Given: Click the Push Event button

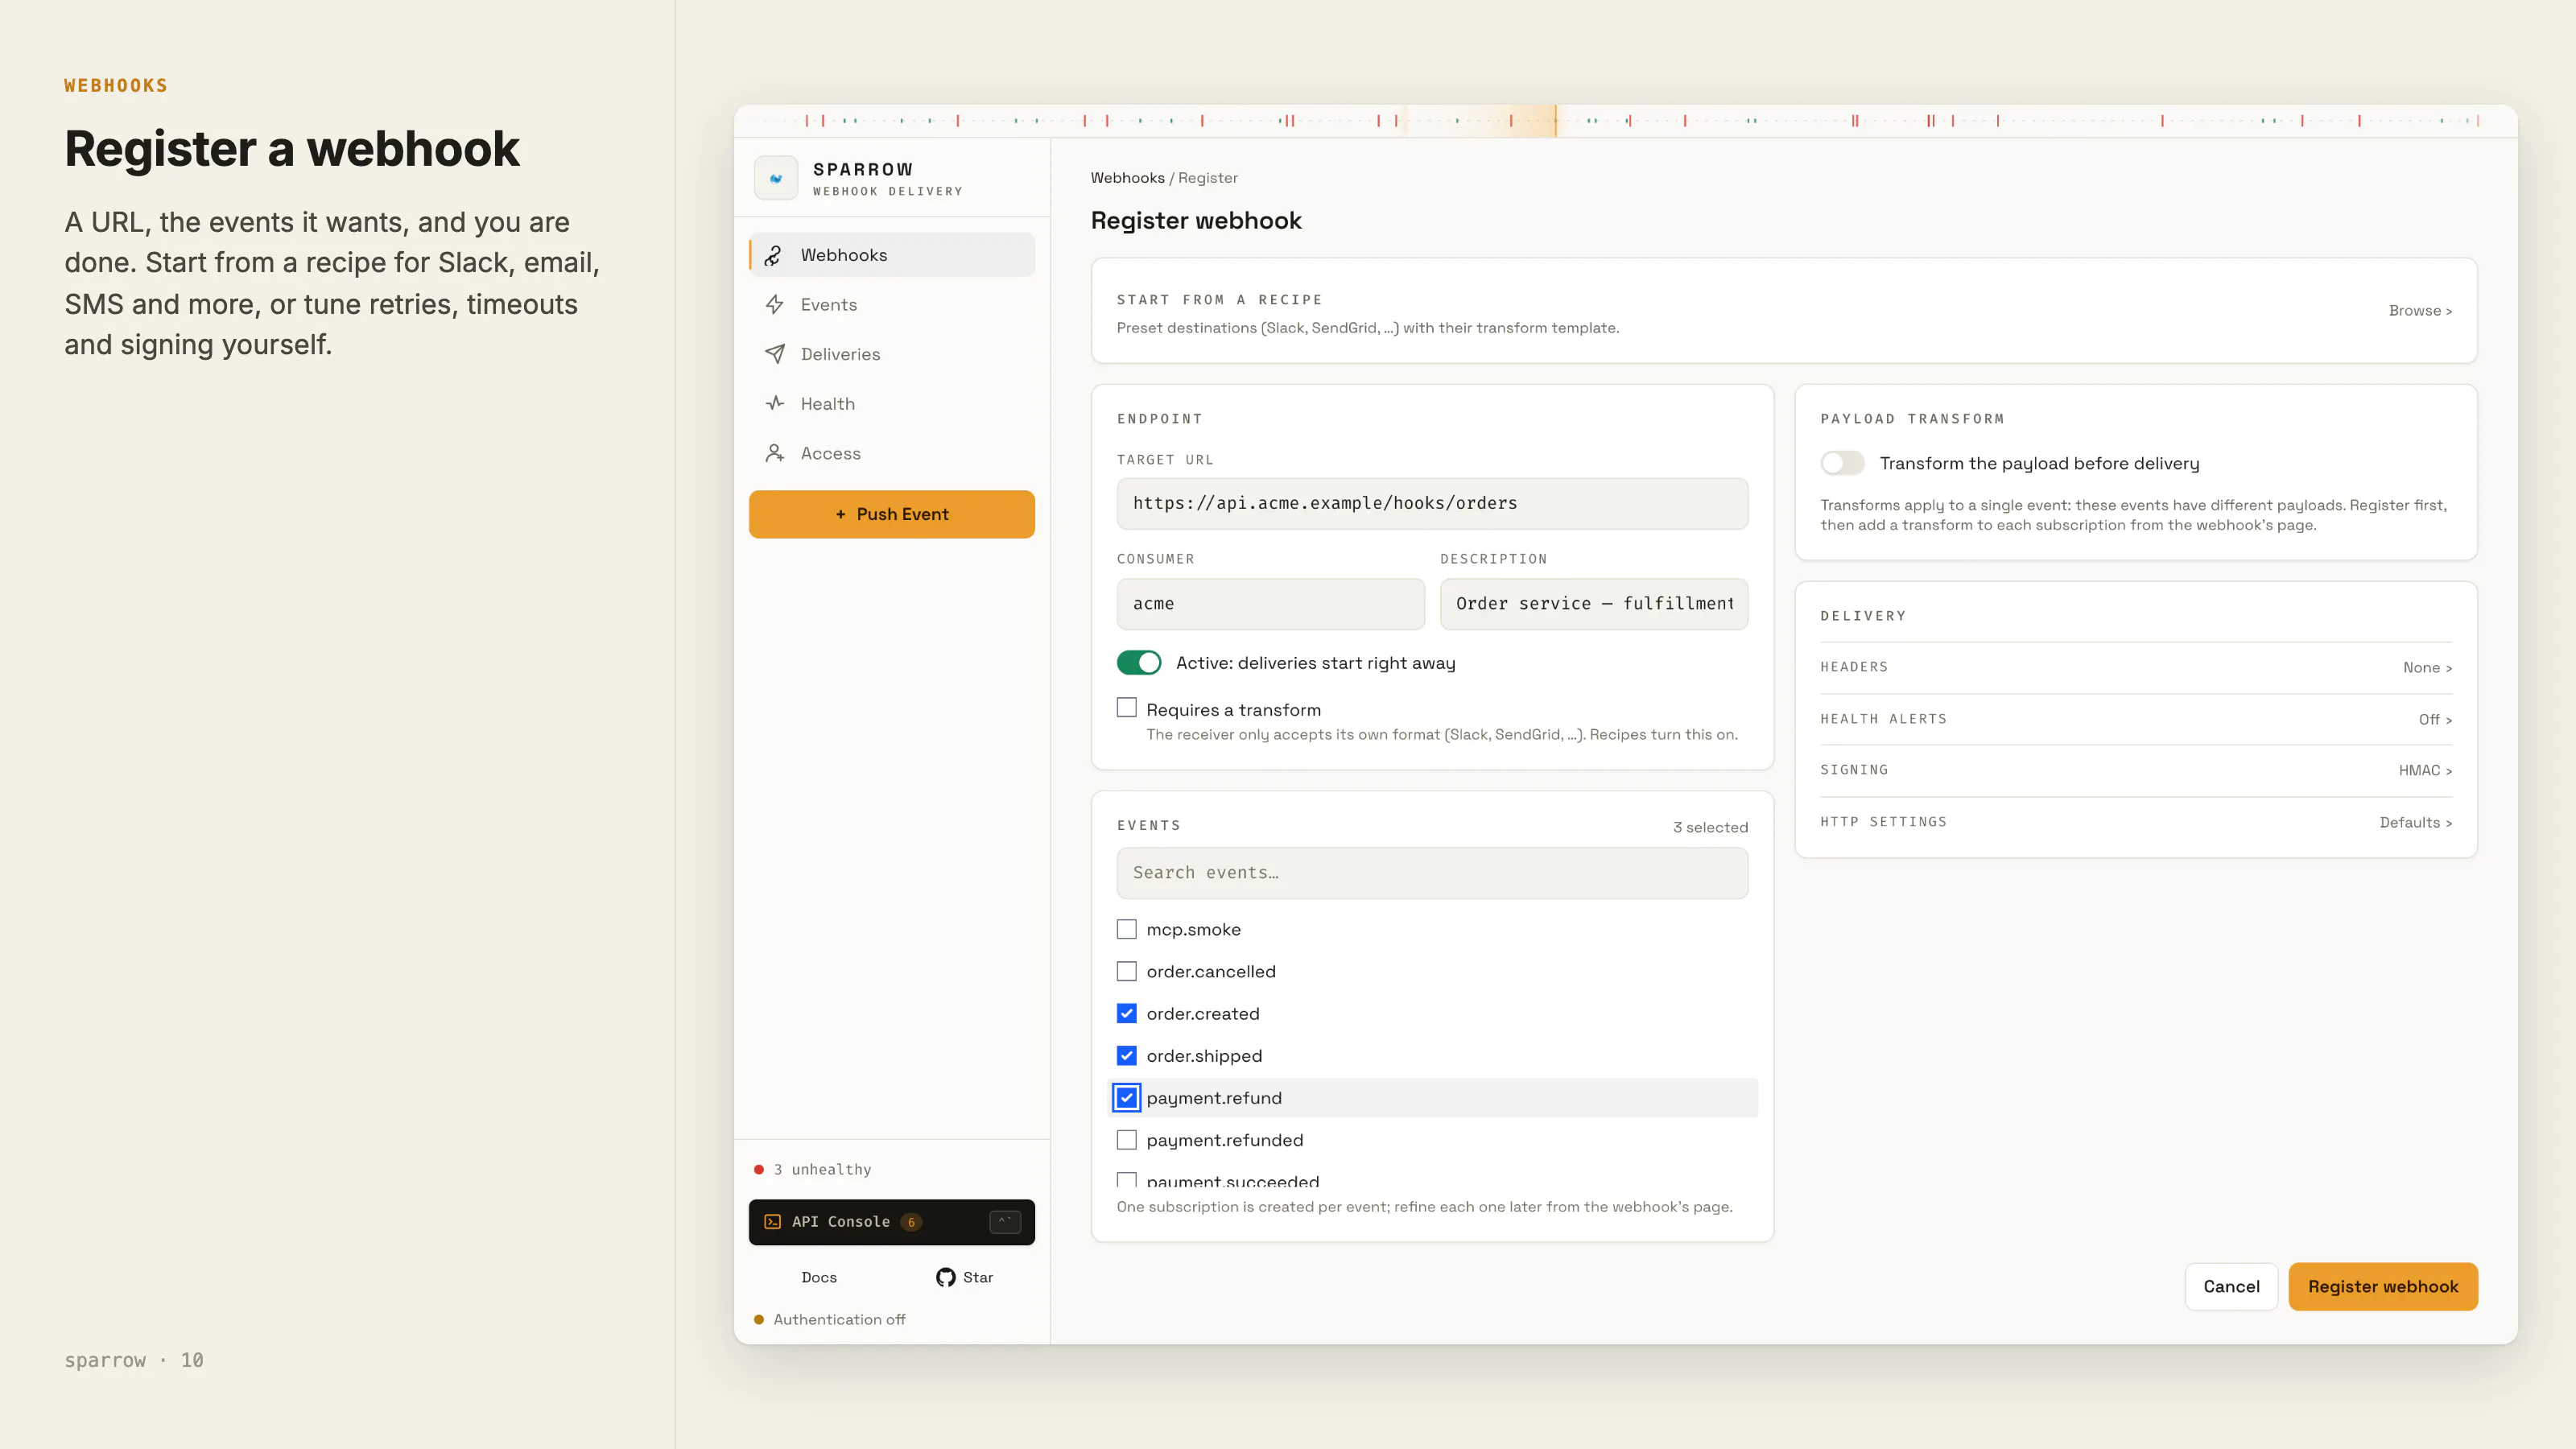Looking at the screenshot, I should [892, 514].
